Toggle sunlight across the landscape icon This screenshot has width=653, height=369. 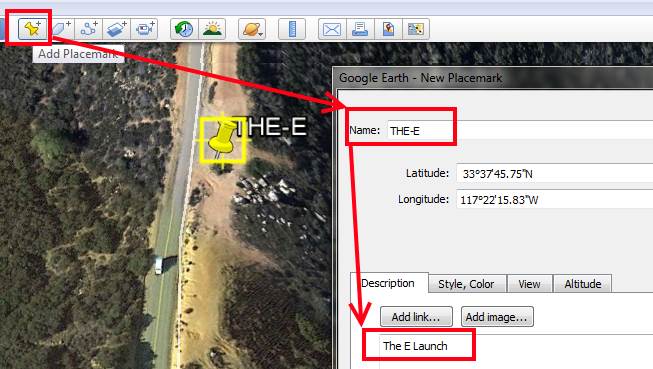(x=212, y=29)
